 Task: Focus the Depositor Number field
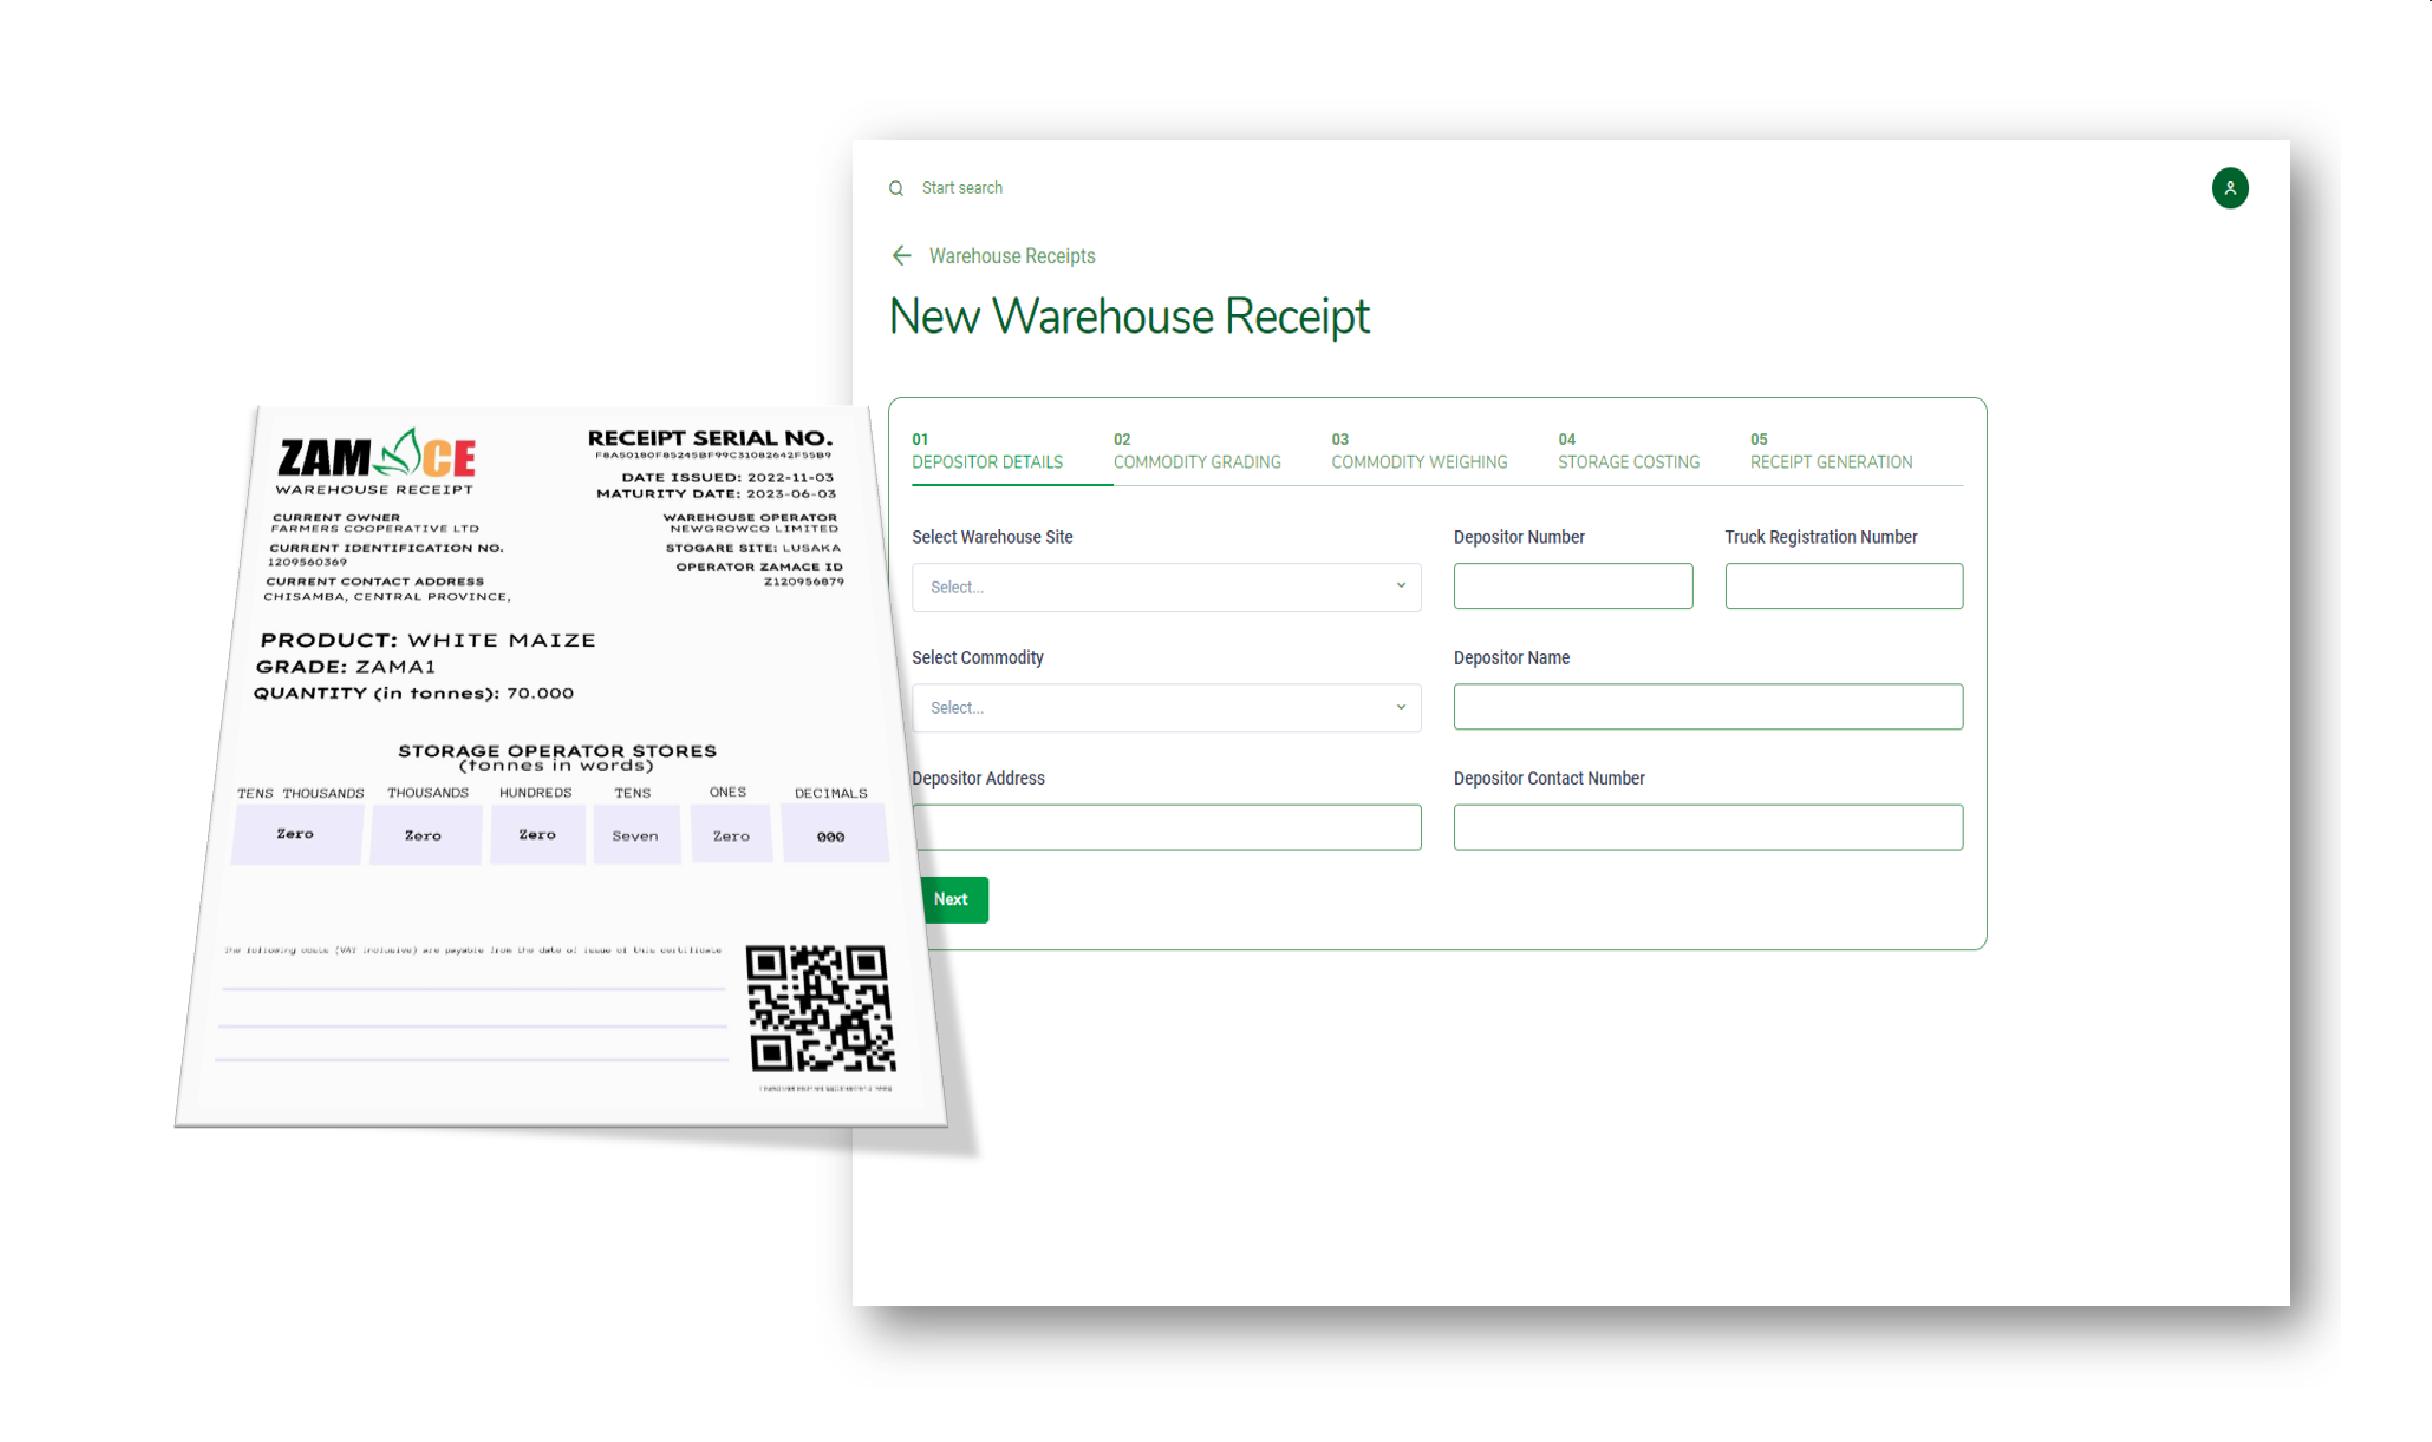click(1572, 586)
